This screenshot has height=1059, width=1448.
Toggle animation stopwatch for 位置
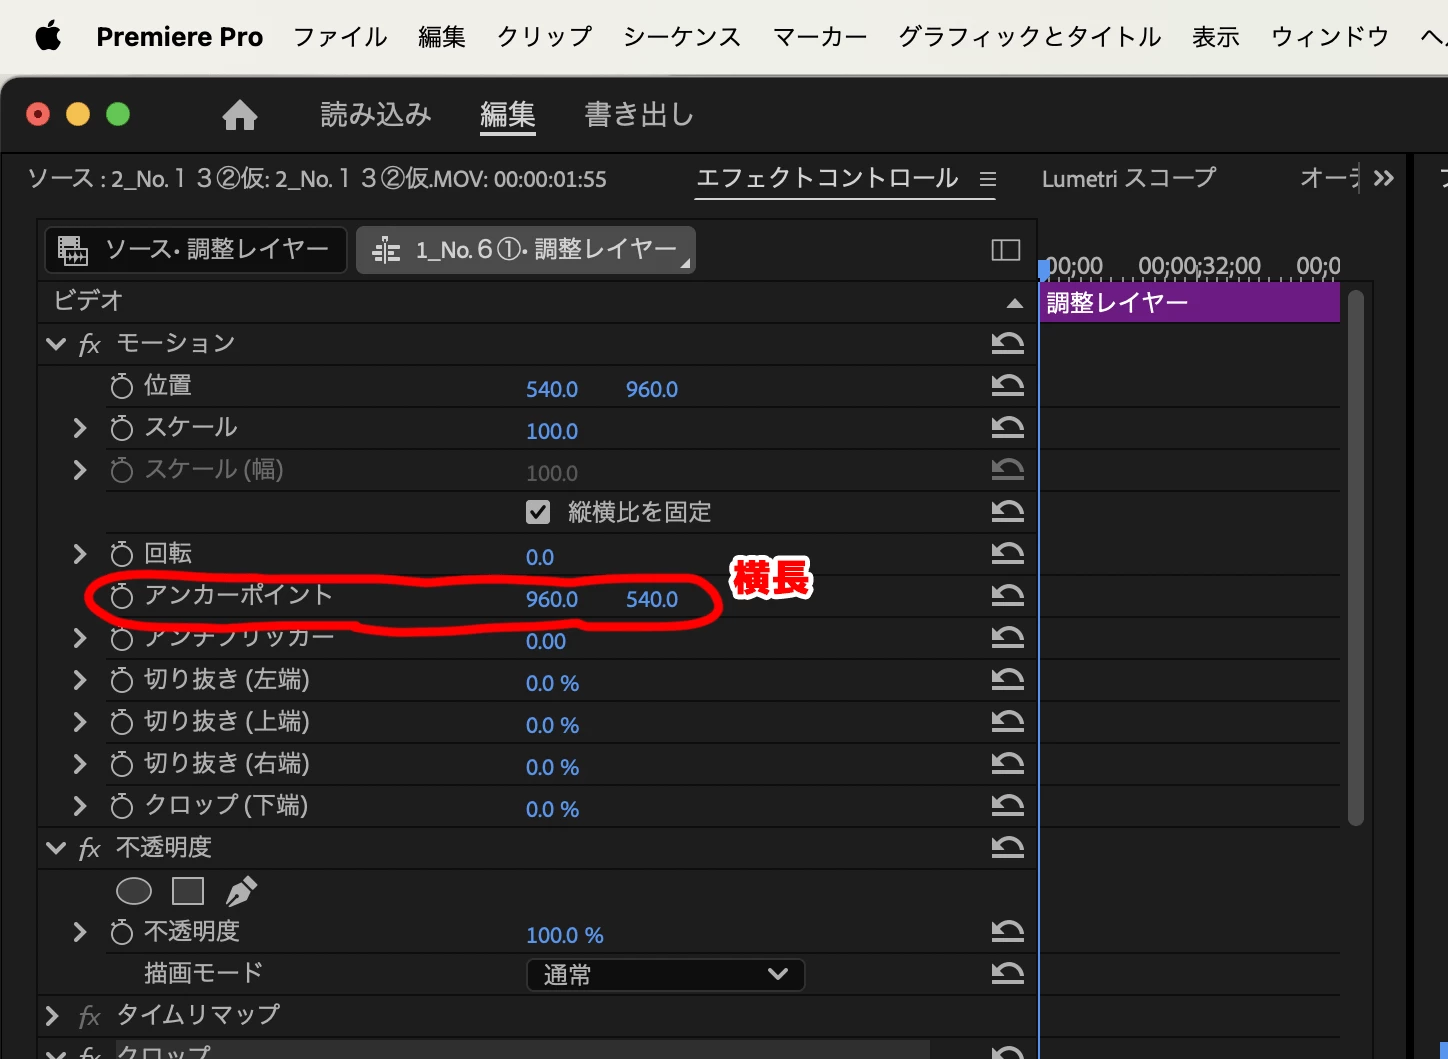pyautogui.click(x=121, y=386)
